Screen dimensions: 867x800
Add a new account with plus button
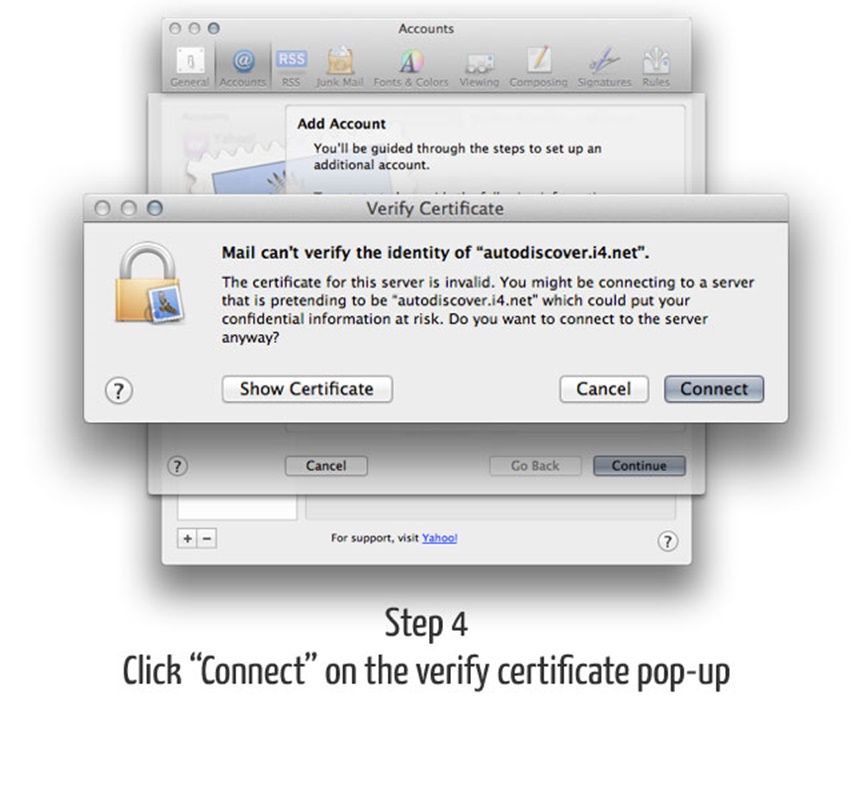click(187, 538)
